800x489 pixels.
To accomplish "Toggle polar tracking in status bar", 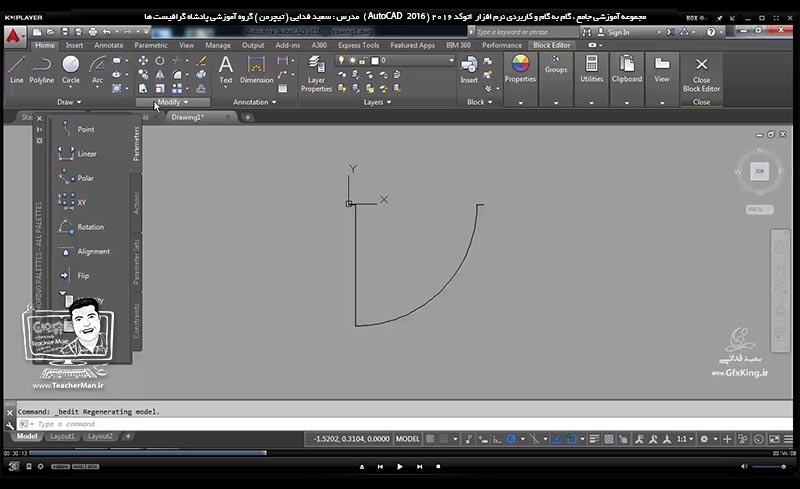I will point(511,439).
